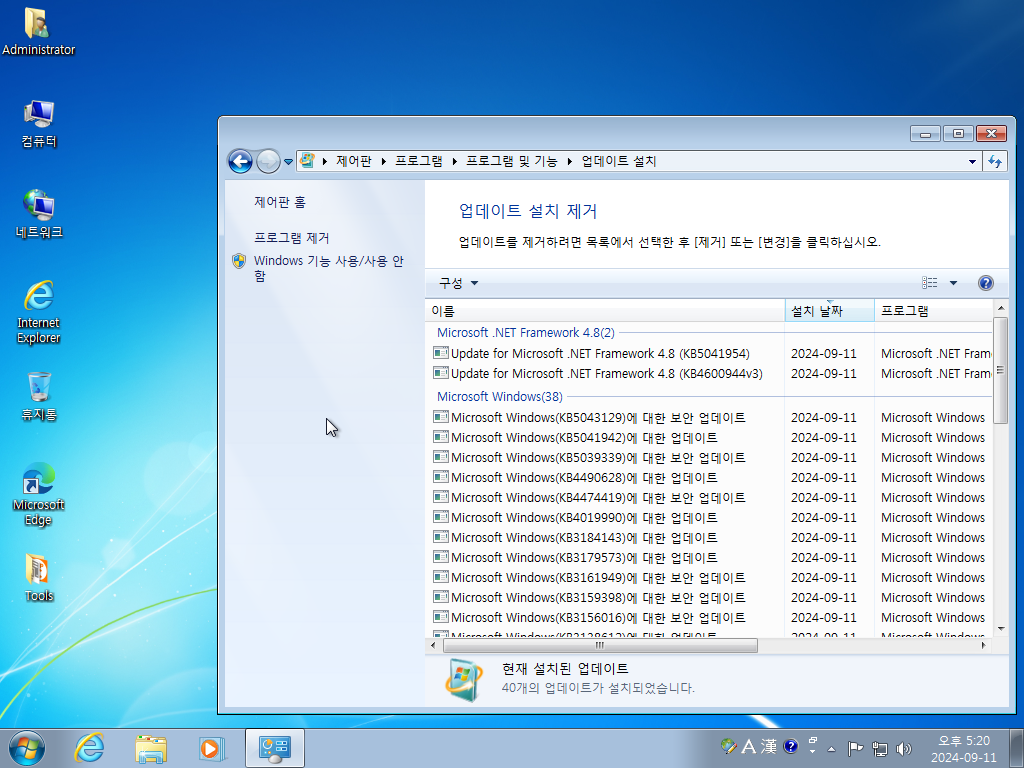Select Tools desktop folder icon
Screen dimensions: 1024x768
(x=39, y=578)
